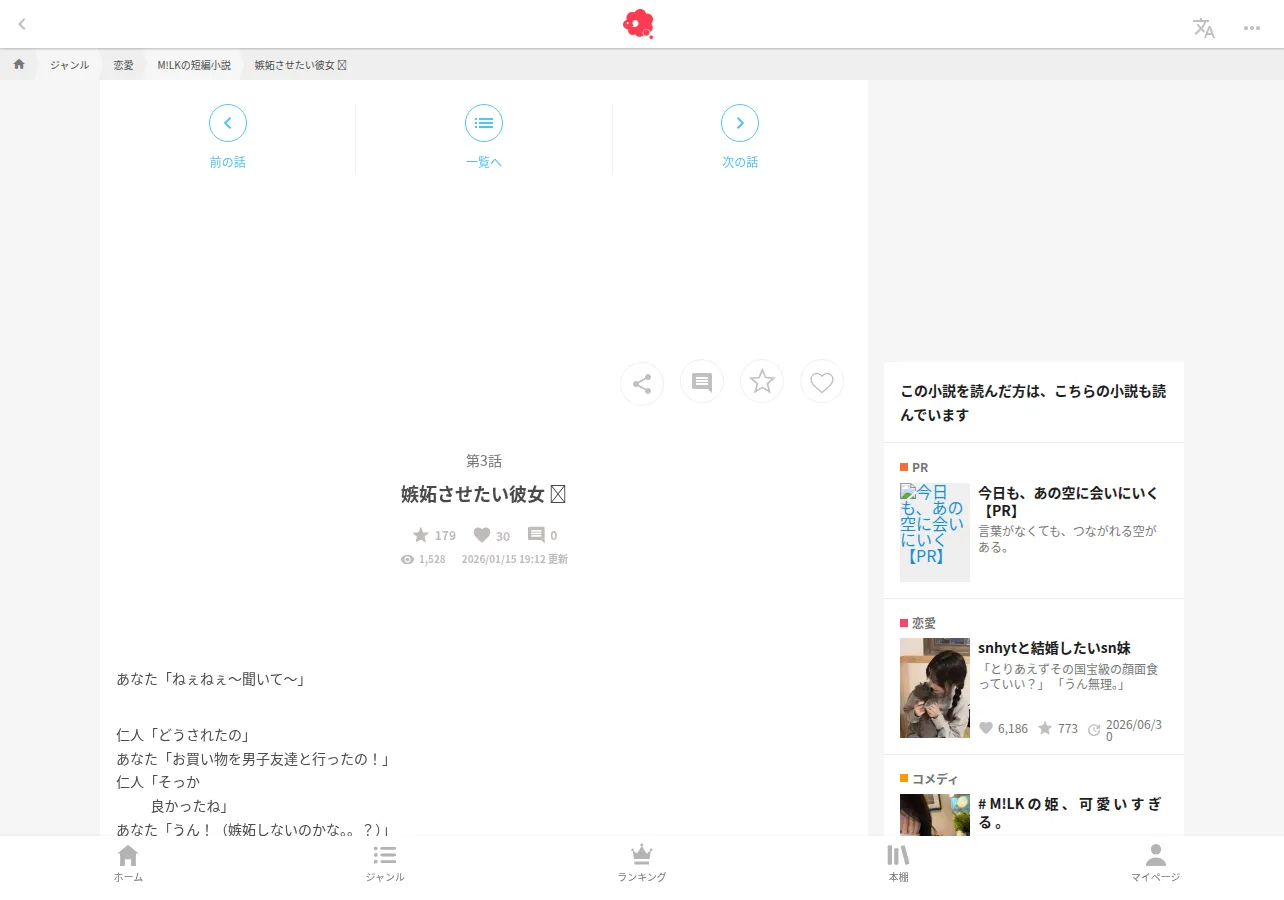Viewport: 1284px width, 900px height.
Task: Click the 179 star count
Action: [x=435, y=535]
